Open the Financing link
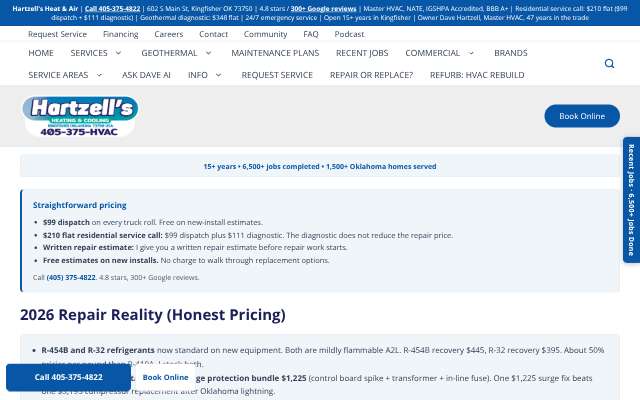 [x=120, y=34]
